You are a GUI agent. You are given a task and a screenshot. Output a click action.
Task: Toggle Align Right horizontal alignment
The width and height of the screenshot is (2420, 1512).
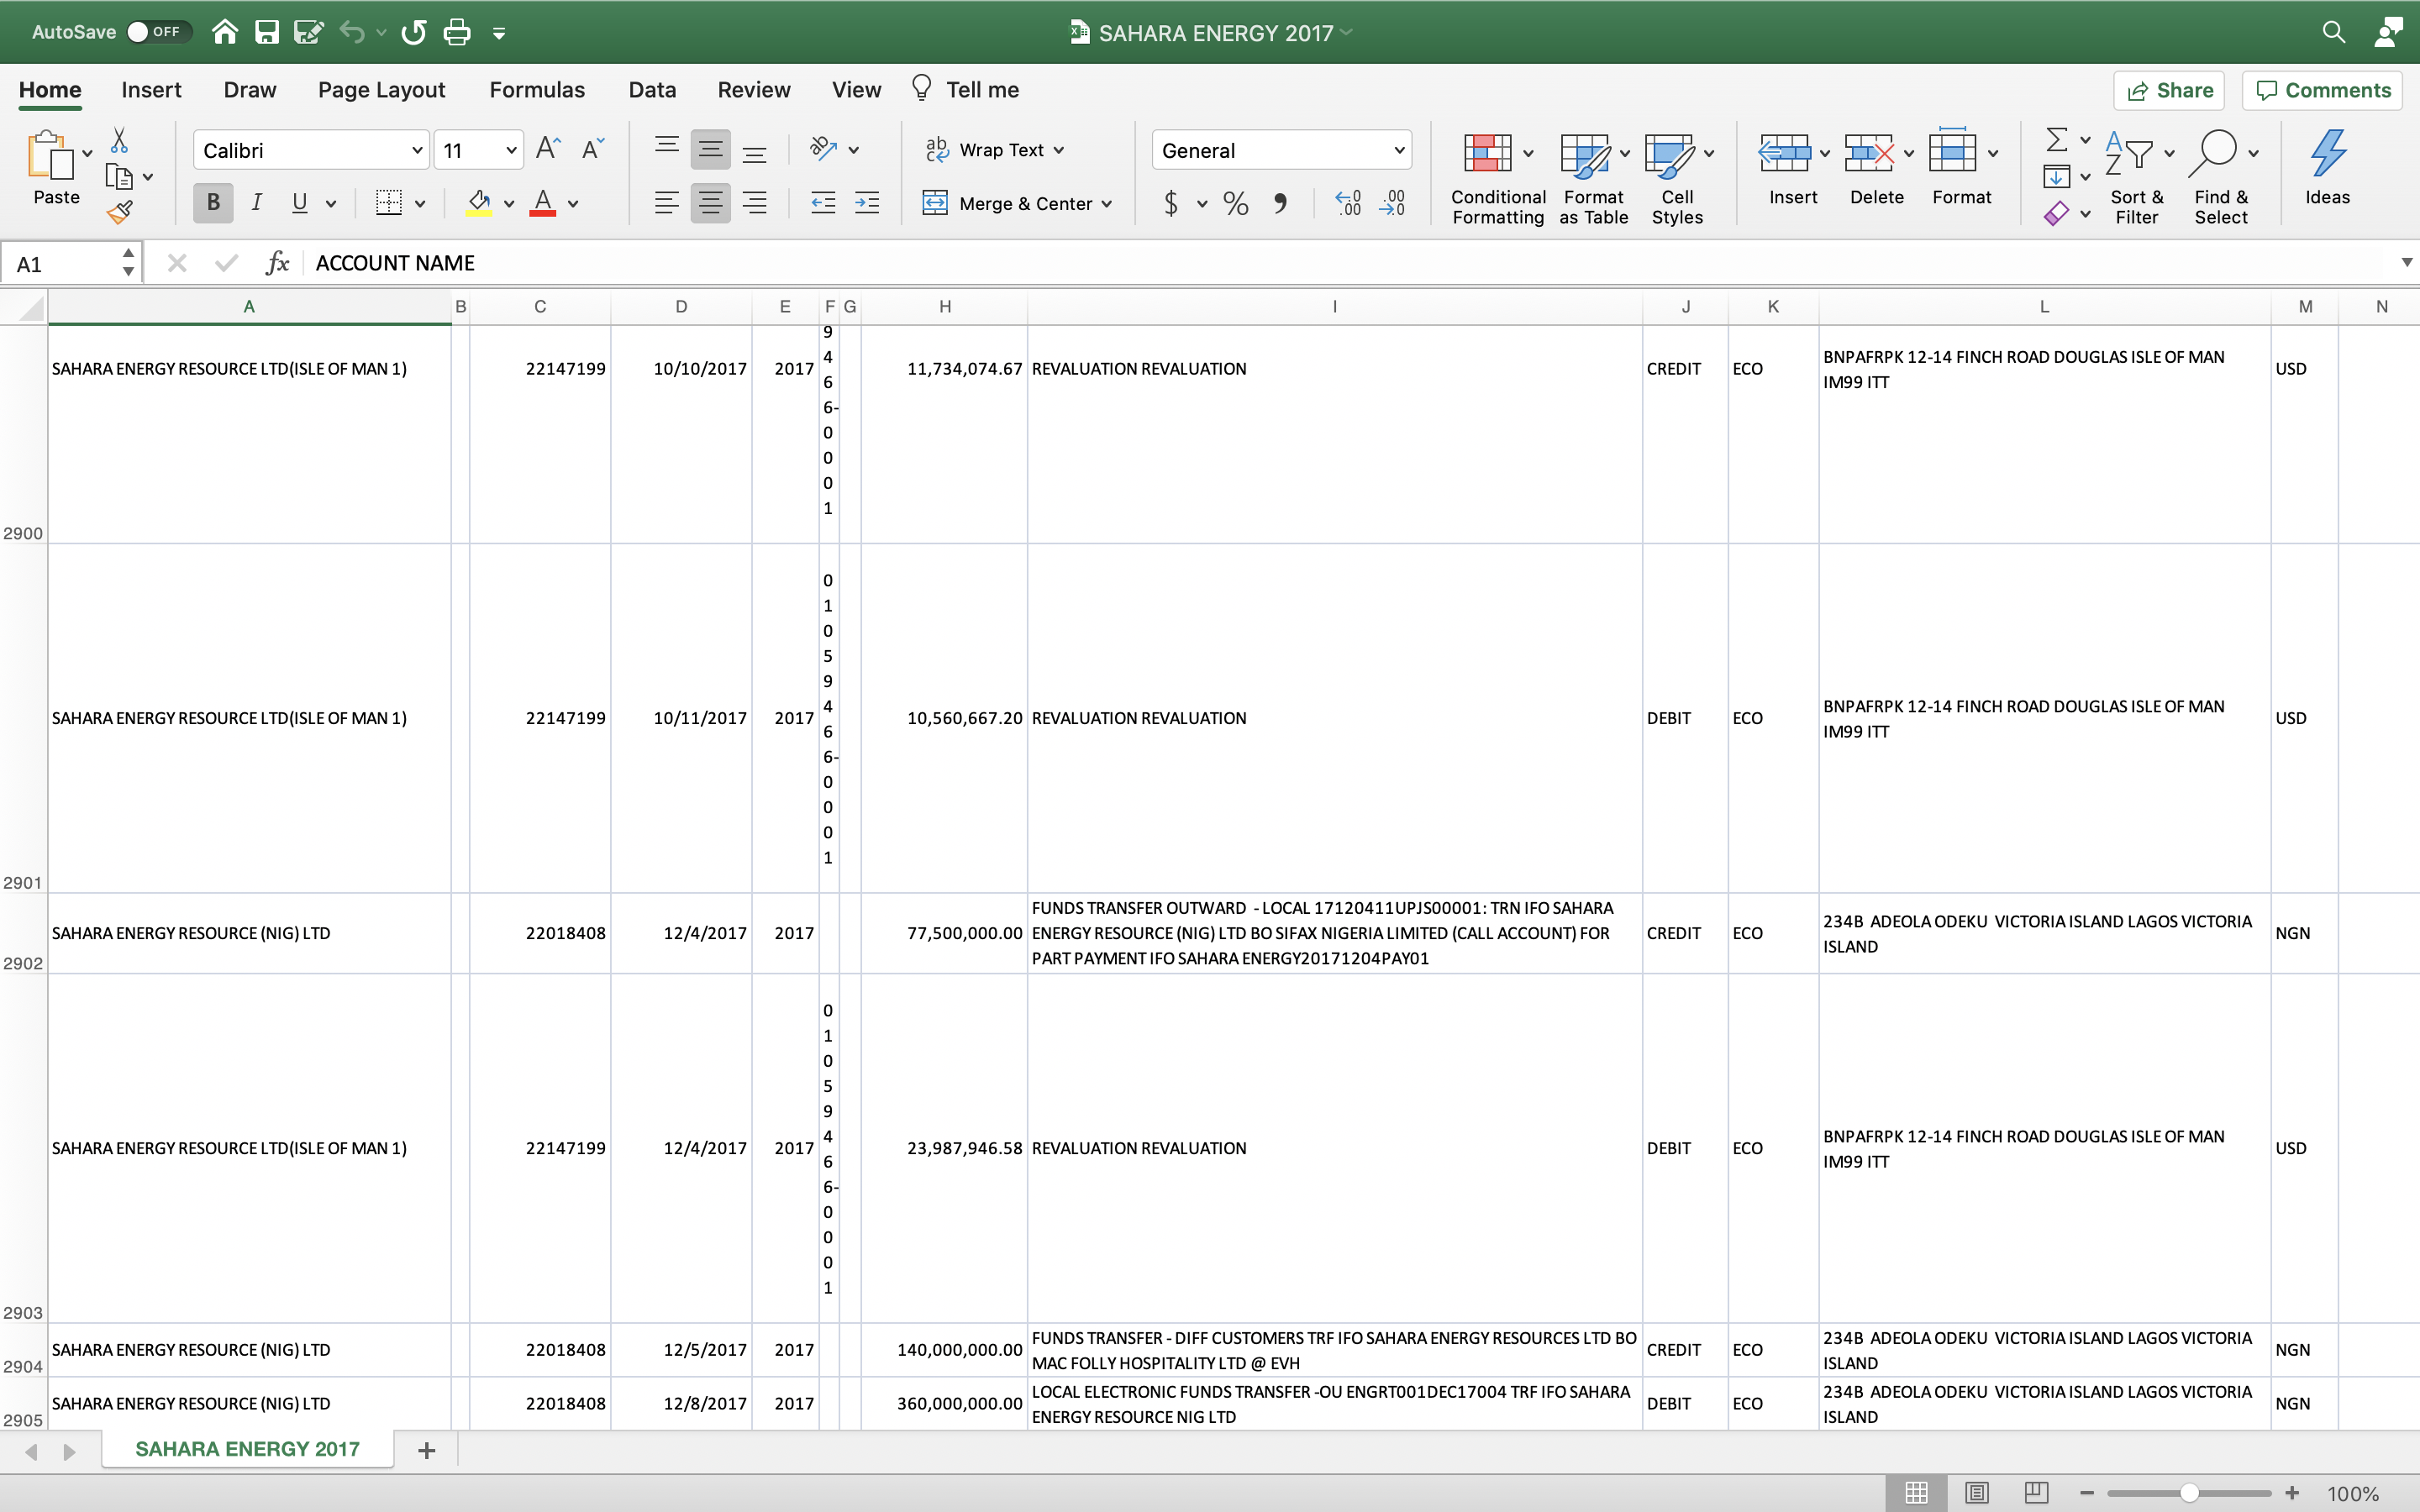point(755,203)
